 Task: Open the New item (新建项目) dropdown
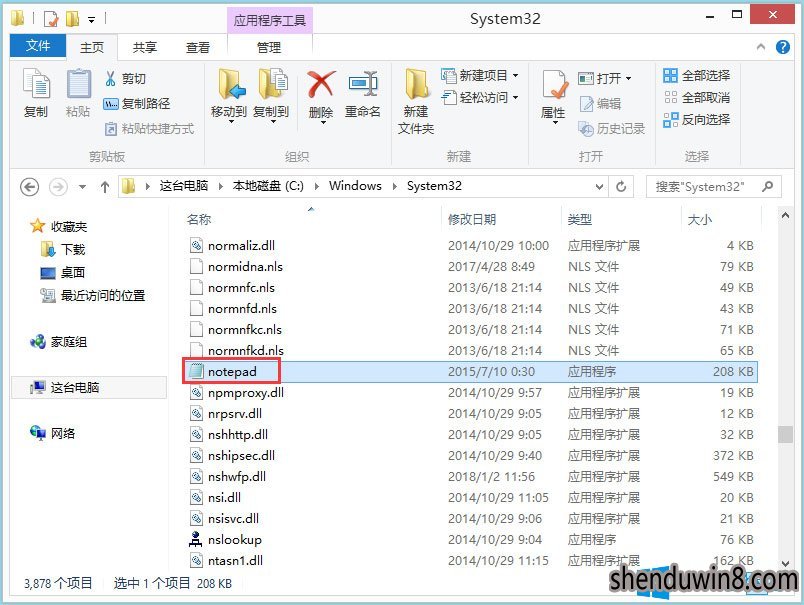pos(480,76)
